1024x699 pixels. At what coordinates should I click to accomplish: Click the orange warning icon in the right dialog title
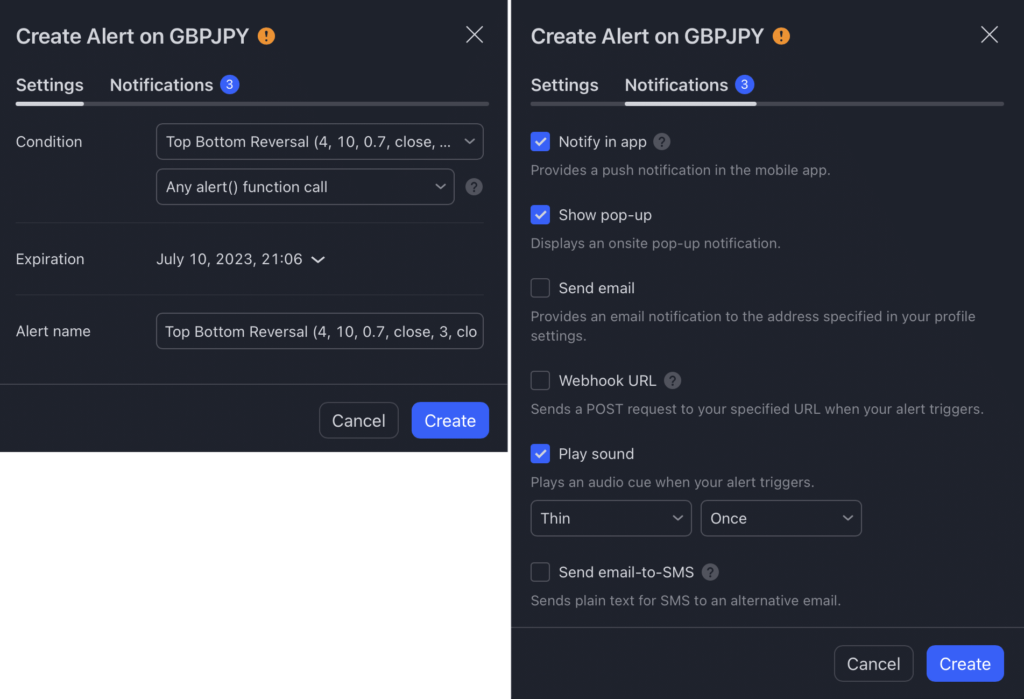tap(781, 36)
